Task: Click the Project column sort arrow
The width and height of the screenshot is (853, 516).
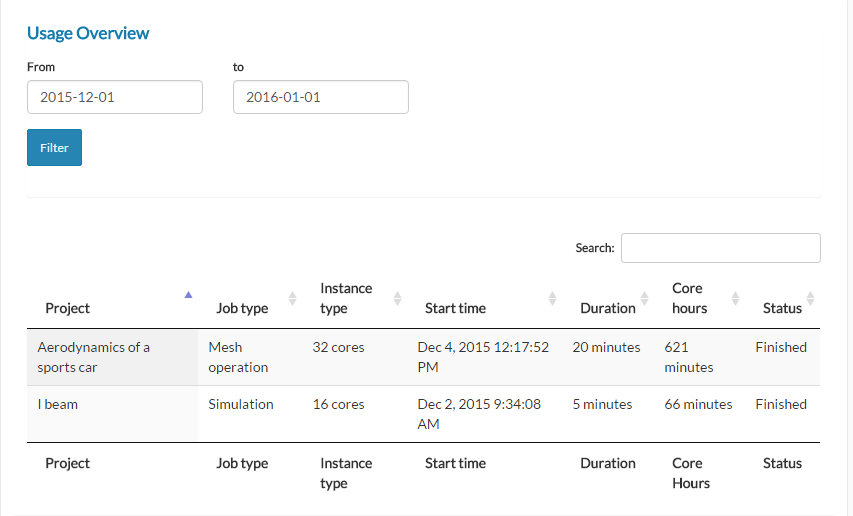Action: pyautogui.click(x=187, y=295)
